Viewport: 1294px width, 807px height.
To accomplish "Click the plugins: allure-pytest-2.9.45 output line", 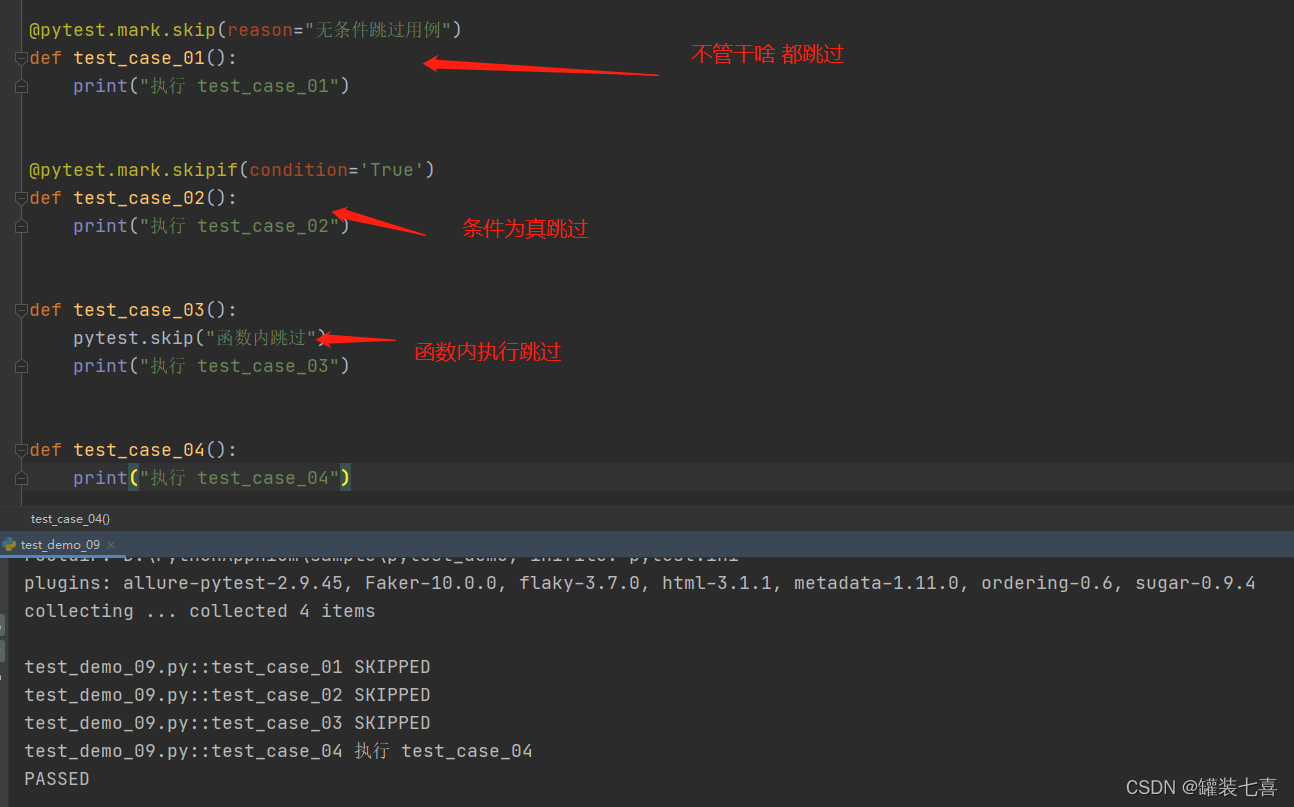I will point(640,583).
